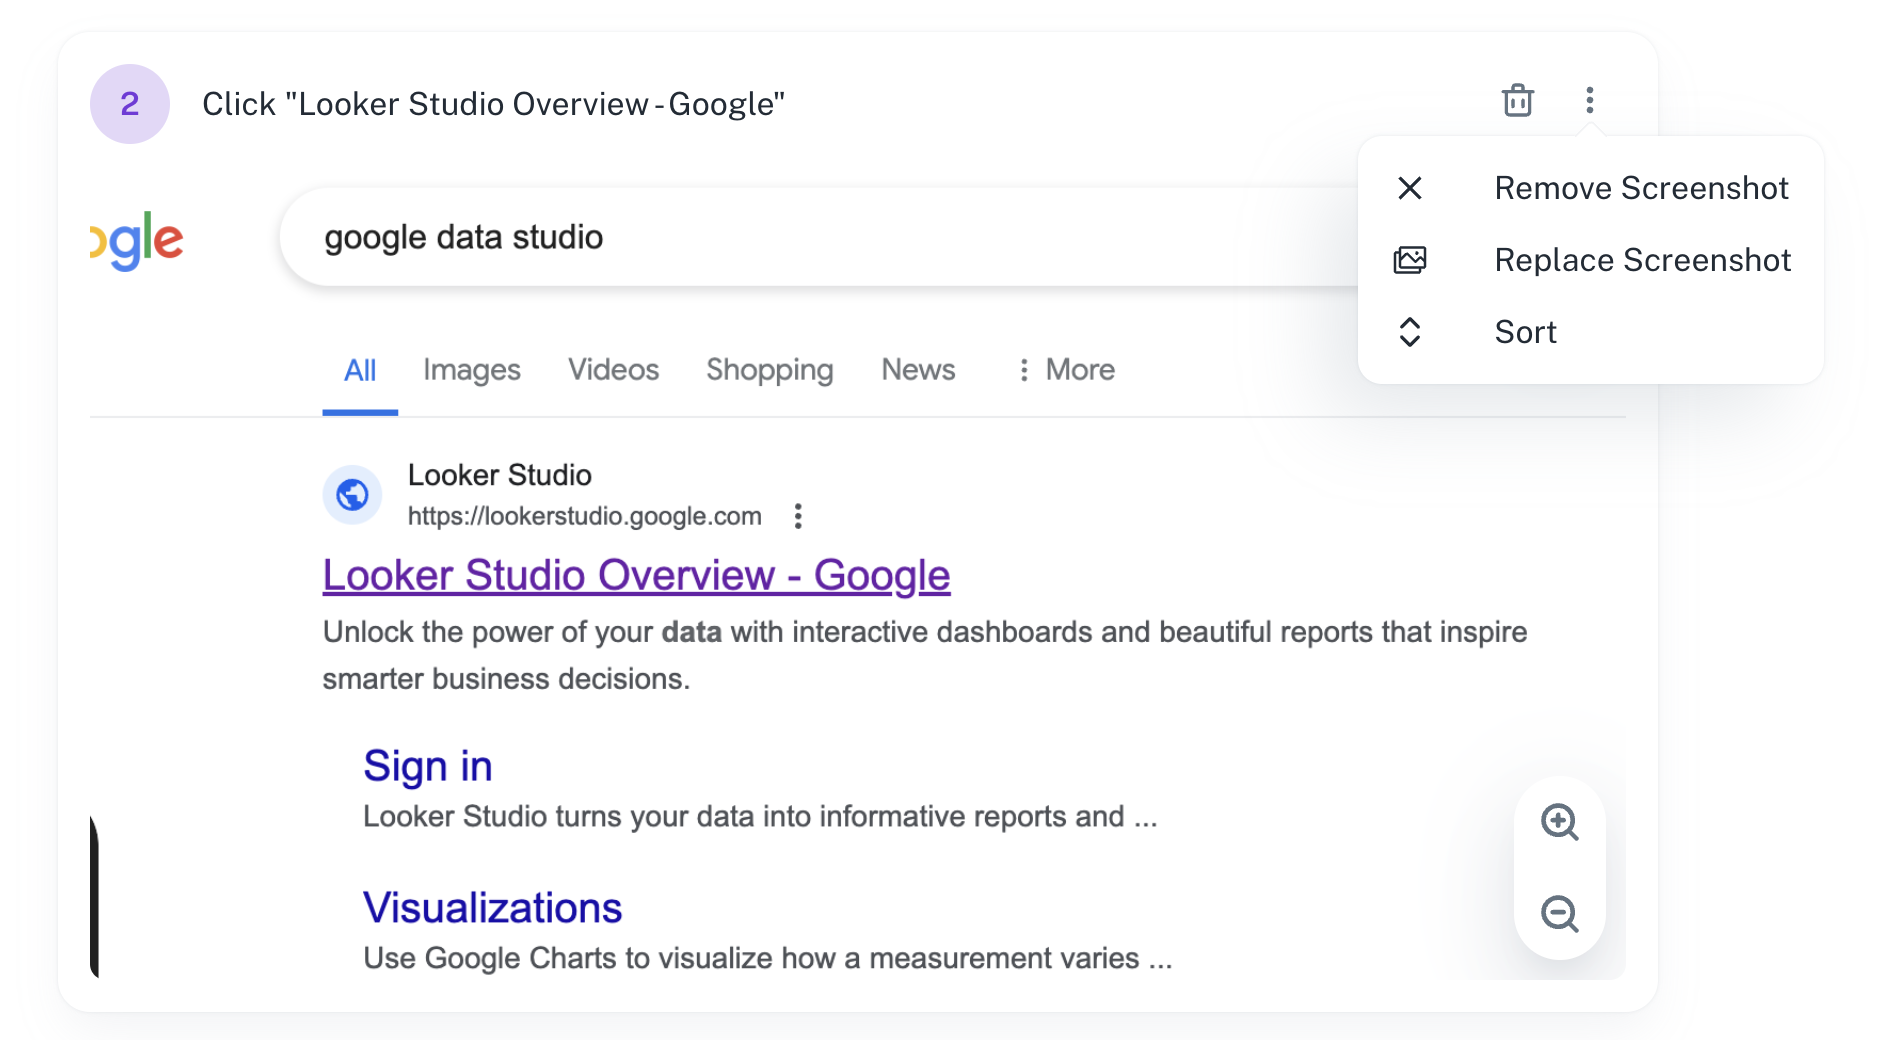This screenshot has height=1040, width=1878.
Task: Open the Sign in sitelink
Action: 428,766
